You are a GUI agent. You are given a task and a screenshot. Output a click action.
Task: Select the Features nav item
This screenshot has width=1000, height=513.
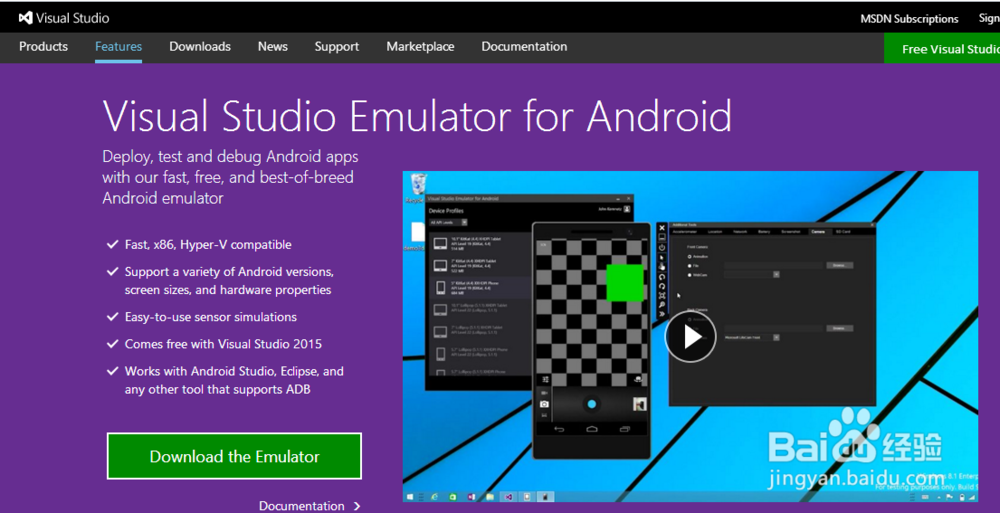[119, 47]
